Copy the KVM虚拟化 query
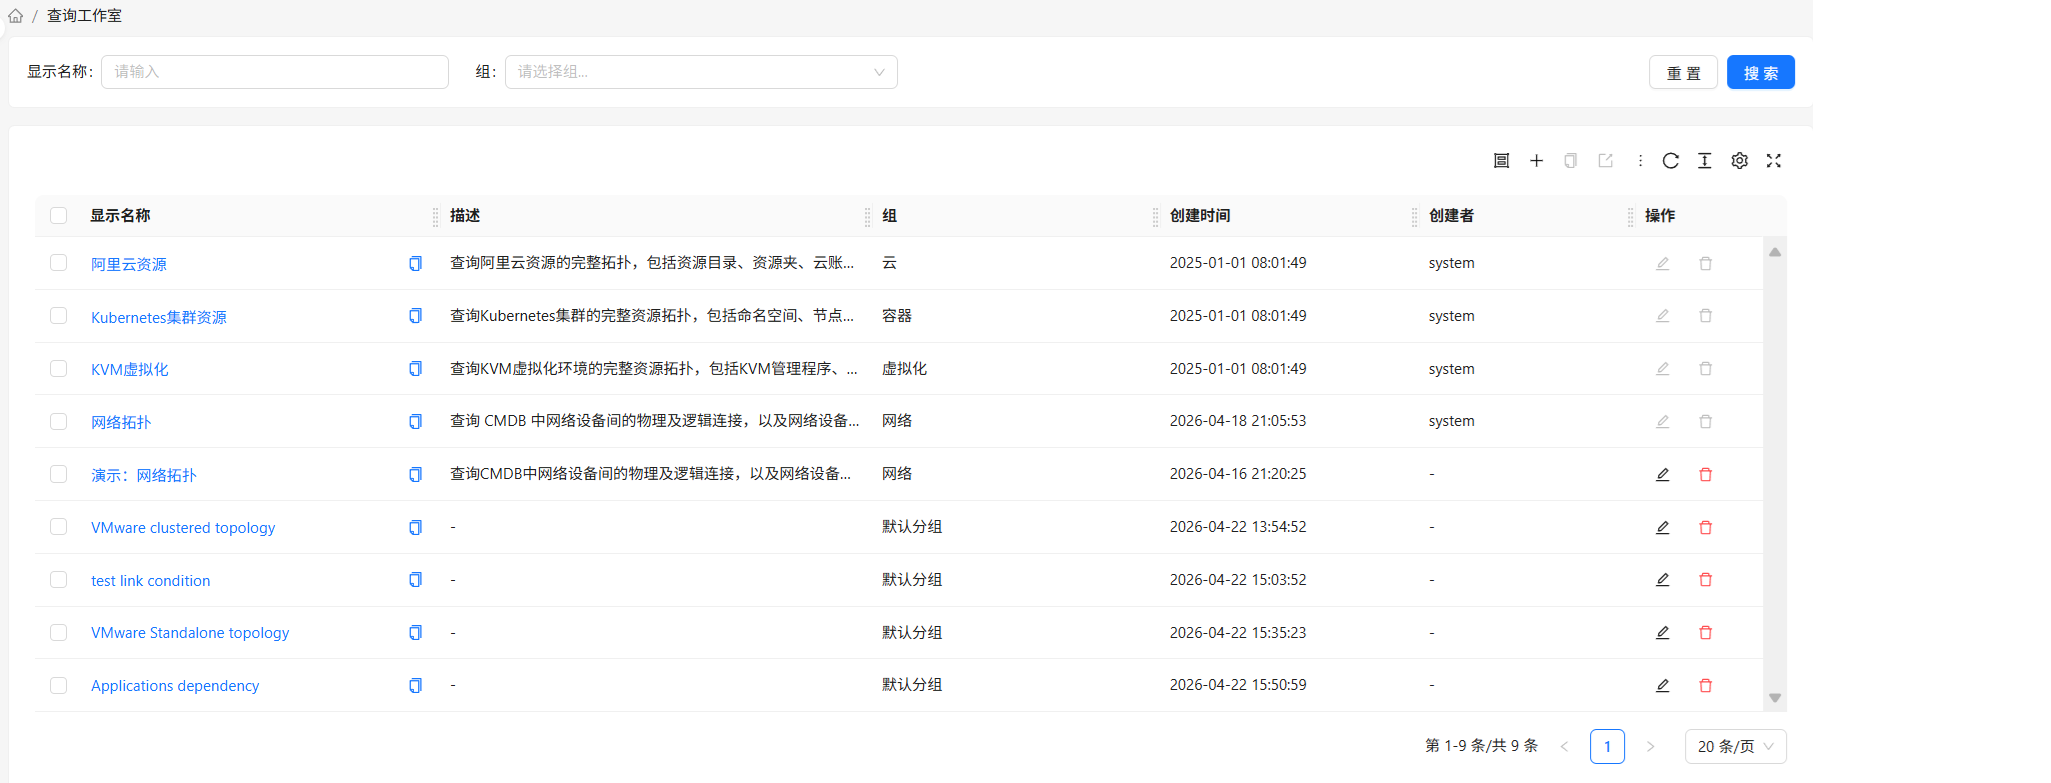Screen dimensions: 2051x783 click(x=415, y=369)
